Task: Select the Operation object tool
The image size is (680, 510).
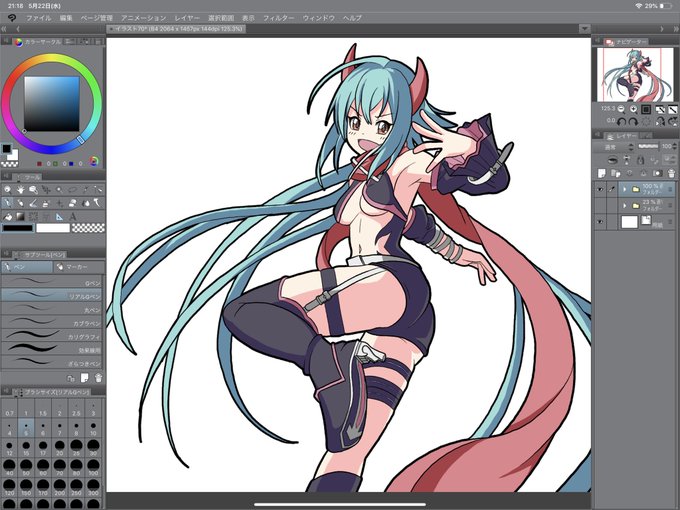Action: click(33, 190)
